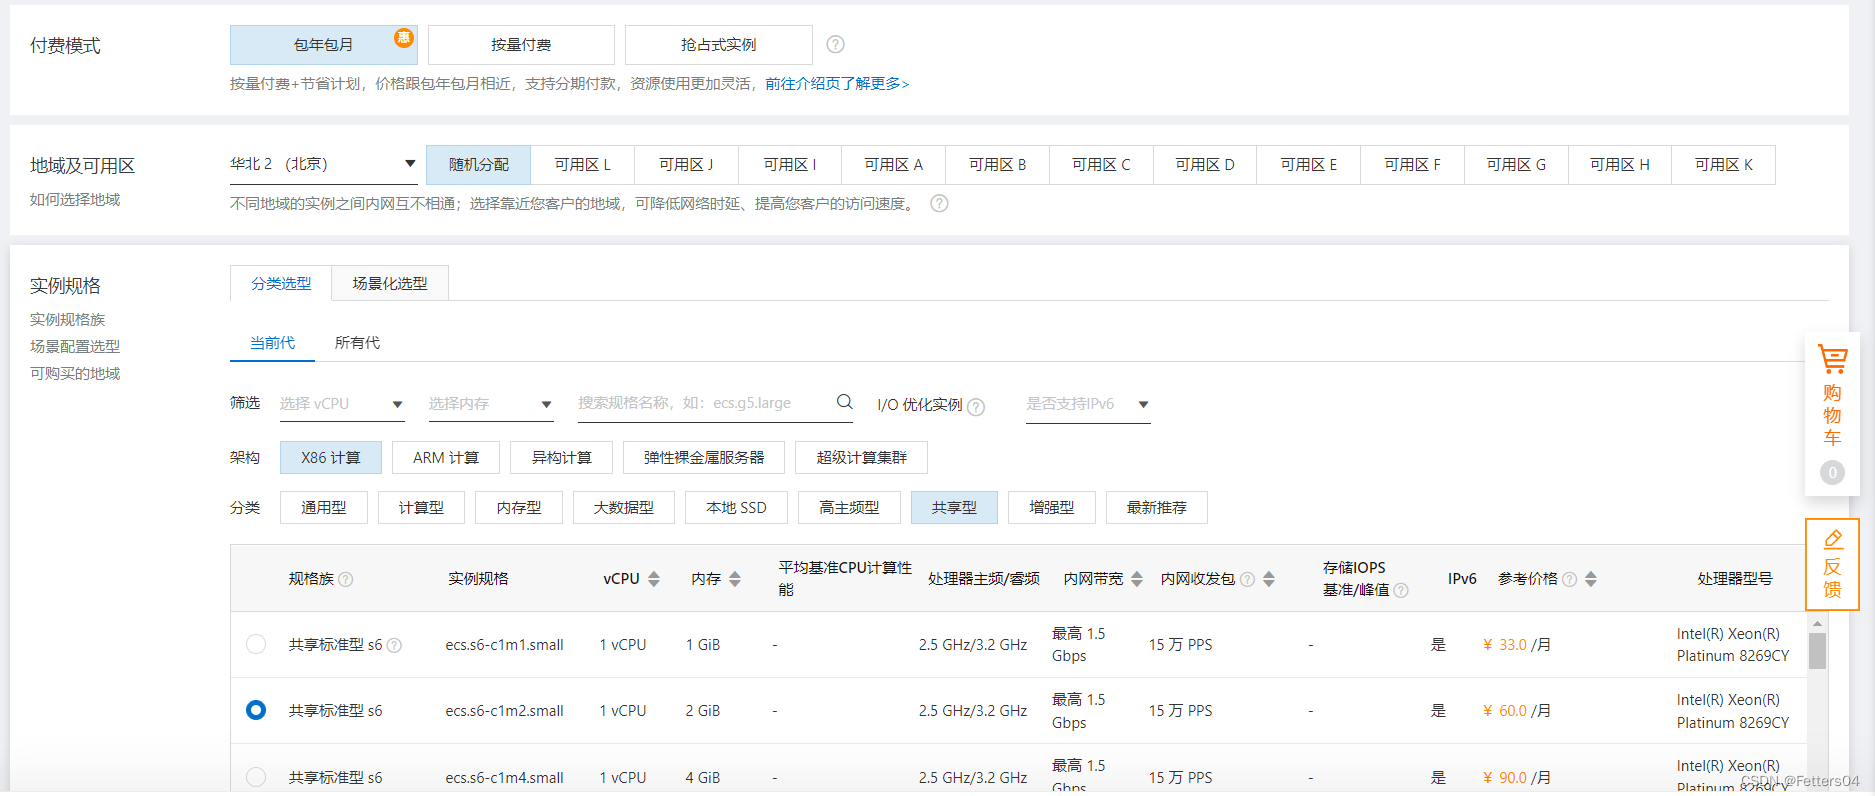Select 可用区 K zone
This screenshot has height=796, width=1875.
(1724, 165)
